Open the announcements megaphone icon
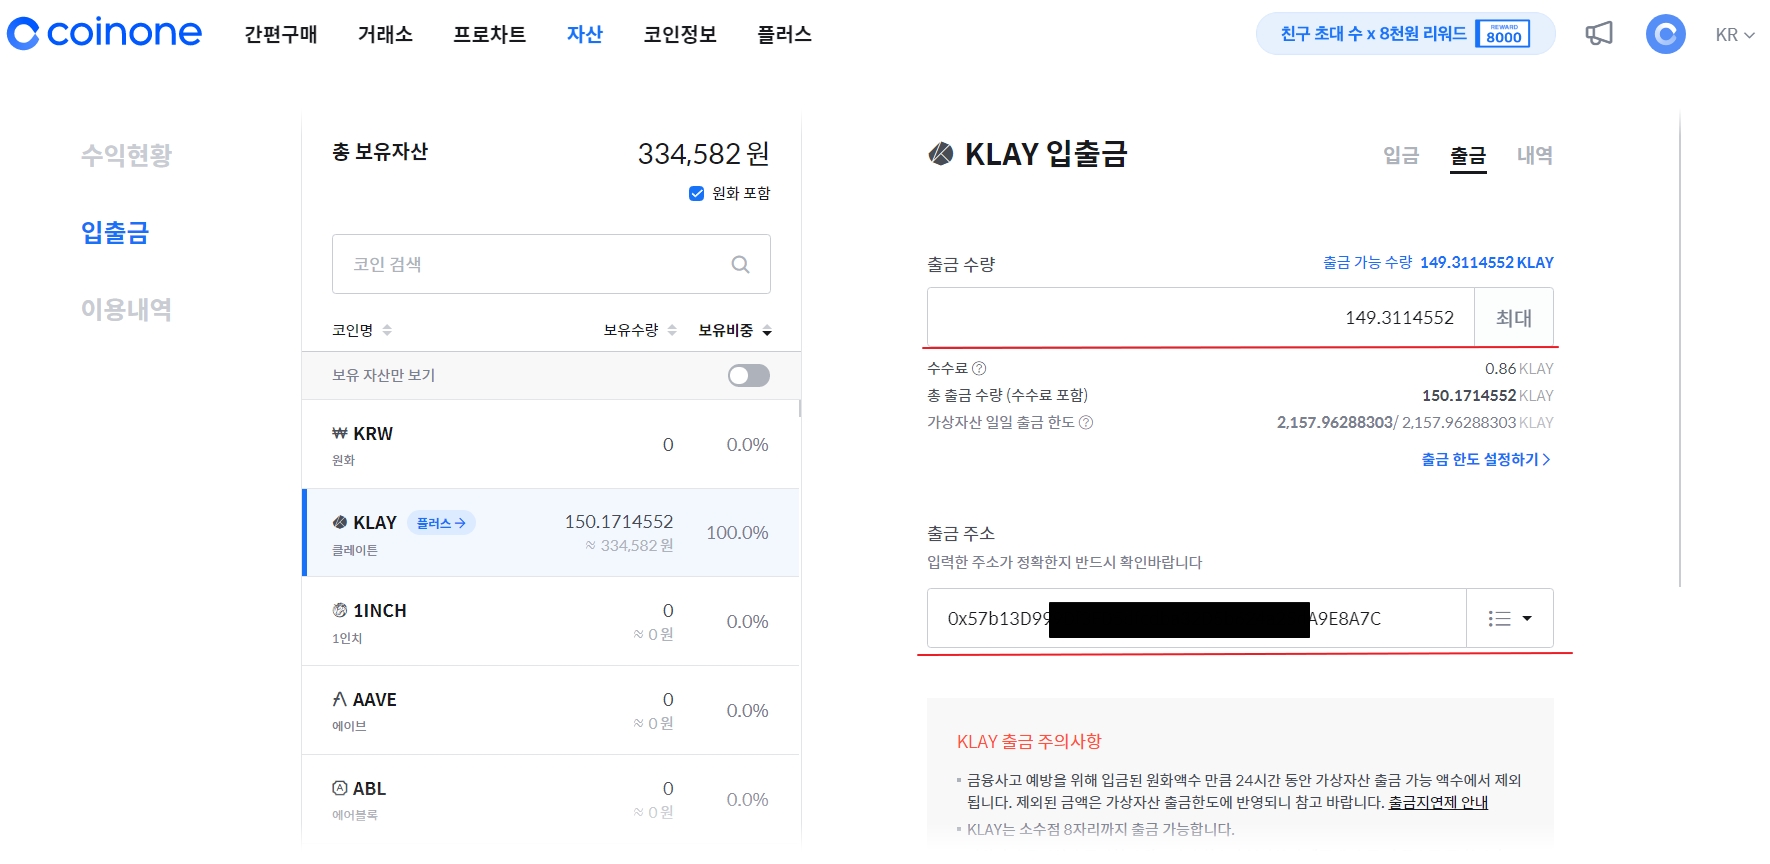 tap(1599, 34)
